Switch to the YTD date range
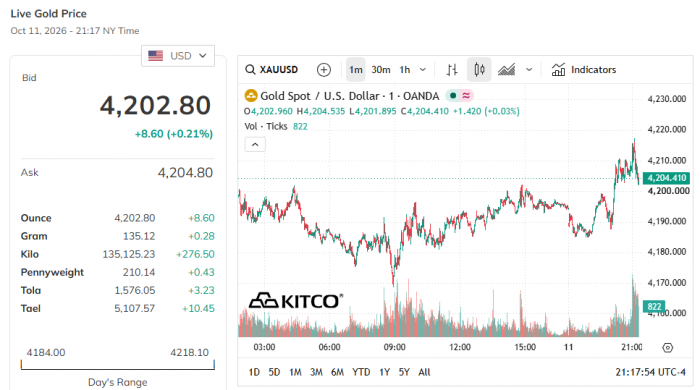 pos(361,372)
